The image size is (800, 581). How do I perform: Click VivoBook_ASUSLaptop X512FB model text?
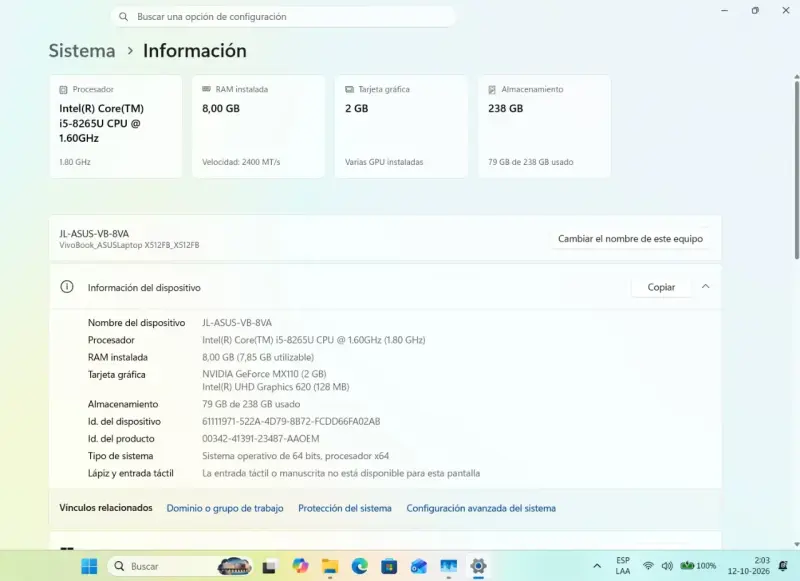[129, 245]
